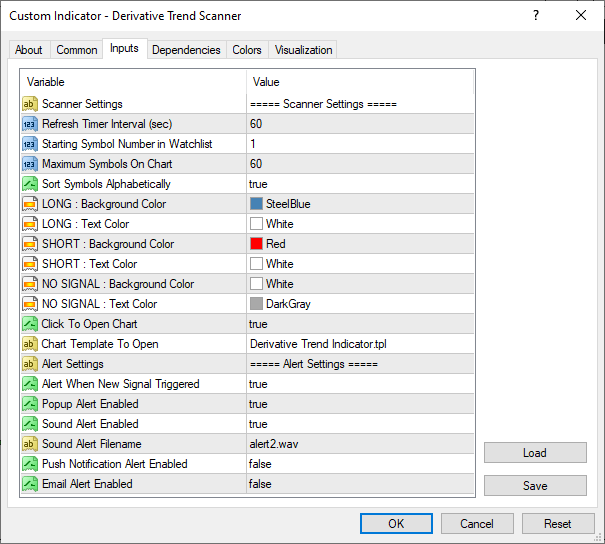The height and width of the screenshot is (544, 605).
Task: Toggle Alert When New Signal Triggered value
Action: pos(360,384)
